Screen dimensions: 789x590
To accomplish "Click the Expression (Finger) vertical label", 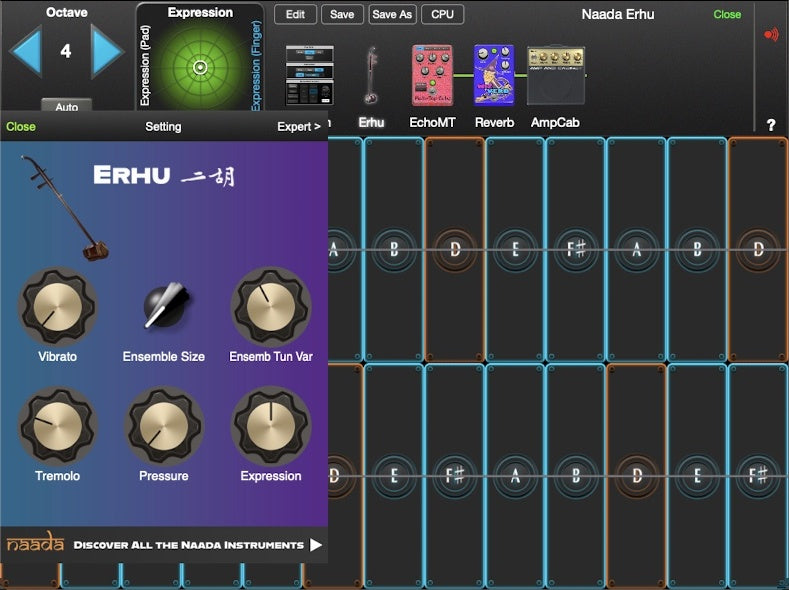I will coord(256,65).
